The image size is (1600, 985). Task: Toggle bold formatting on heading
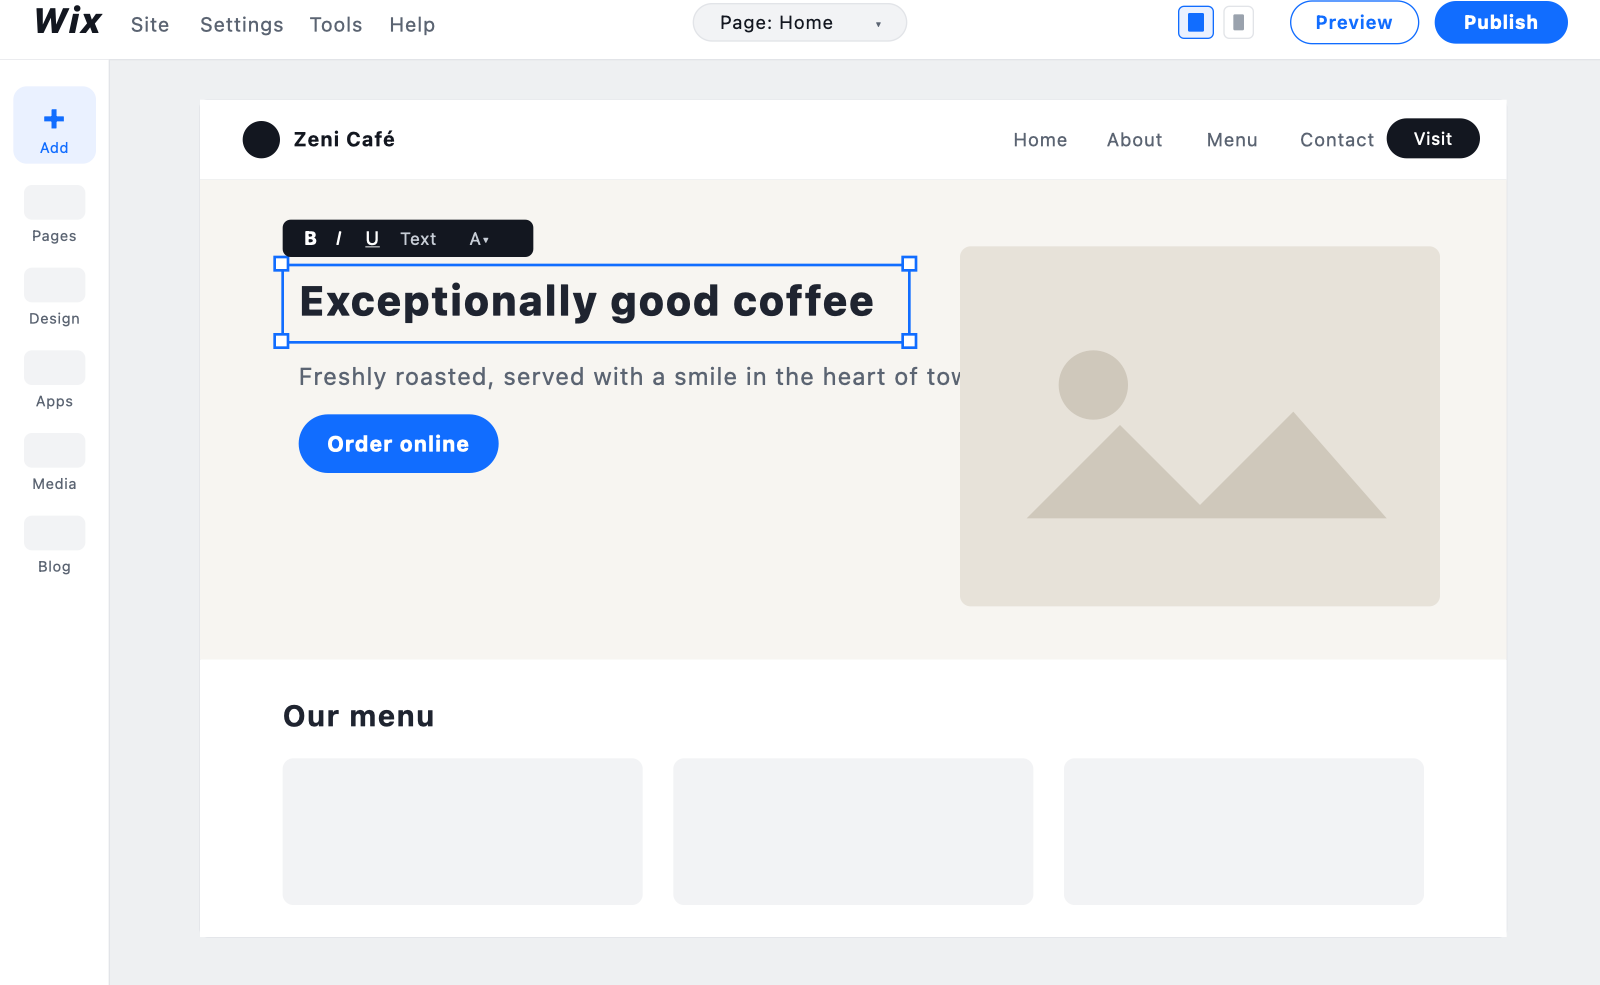click(x=310, y=238)
